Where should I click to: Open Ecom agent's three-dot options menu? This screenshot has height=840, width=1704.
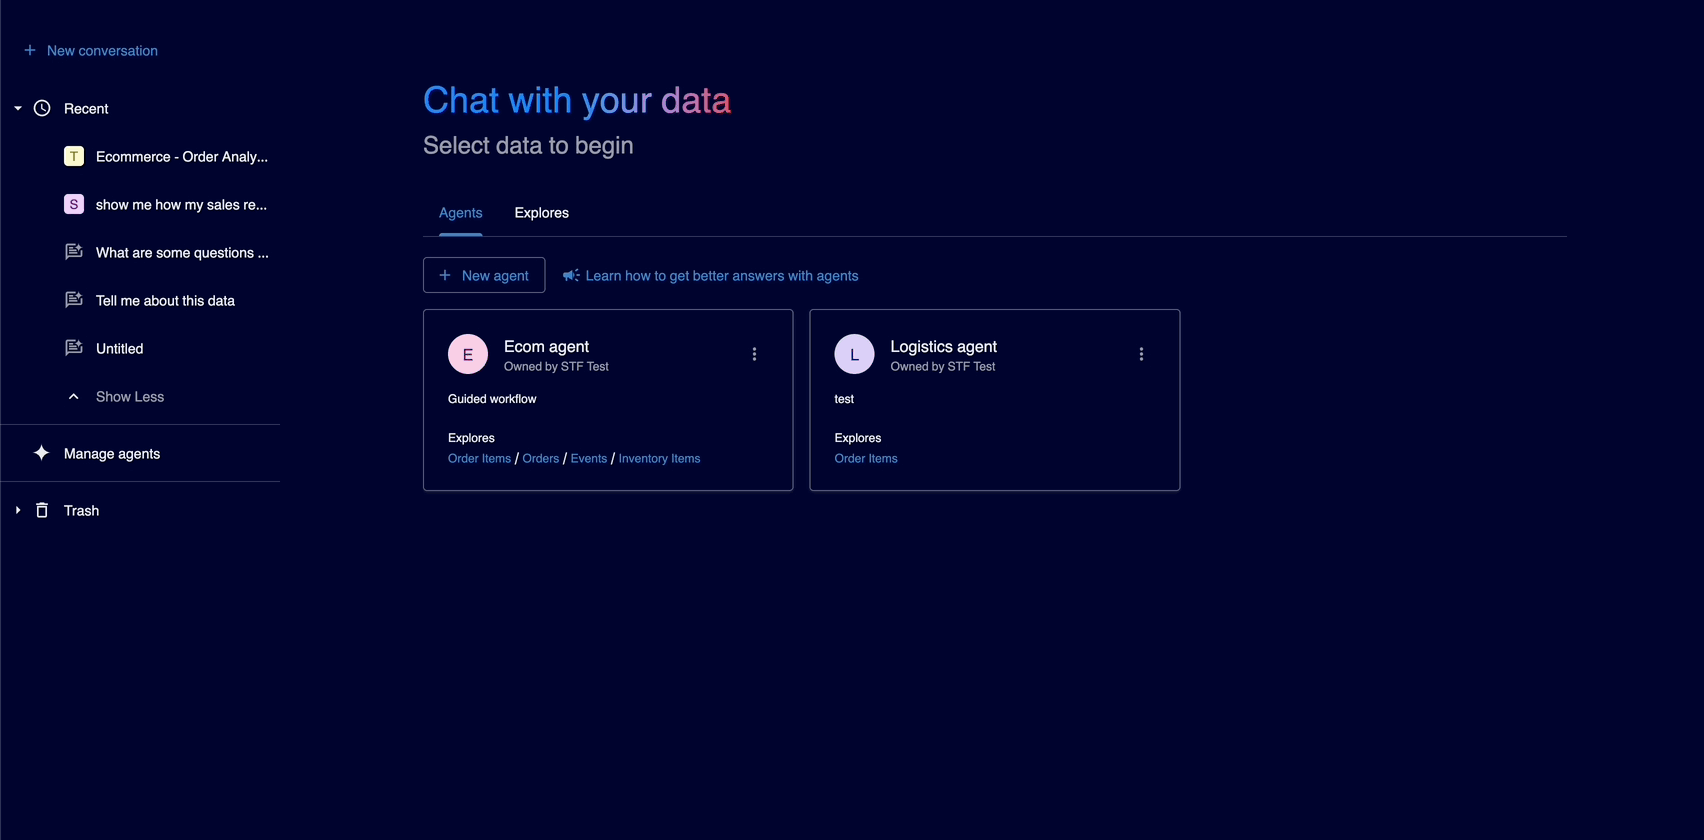pos(754,354)
